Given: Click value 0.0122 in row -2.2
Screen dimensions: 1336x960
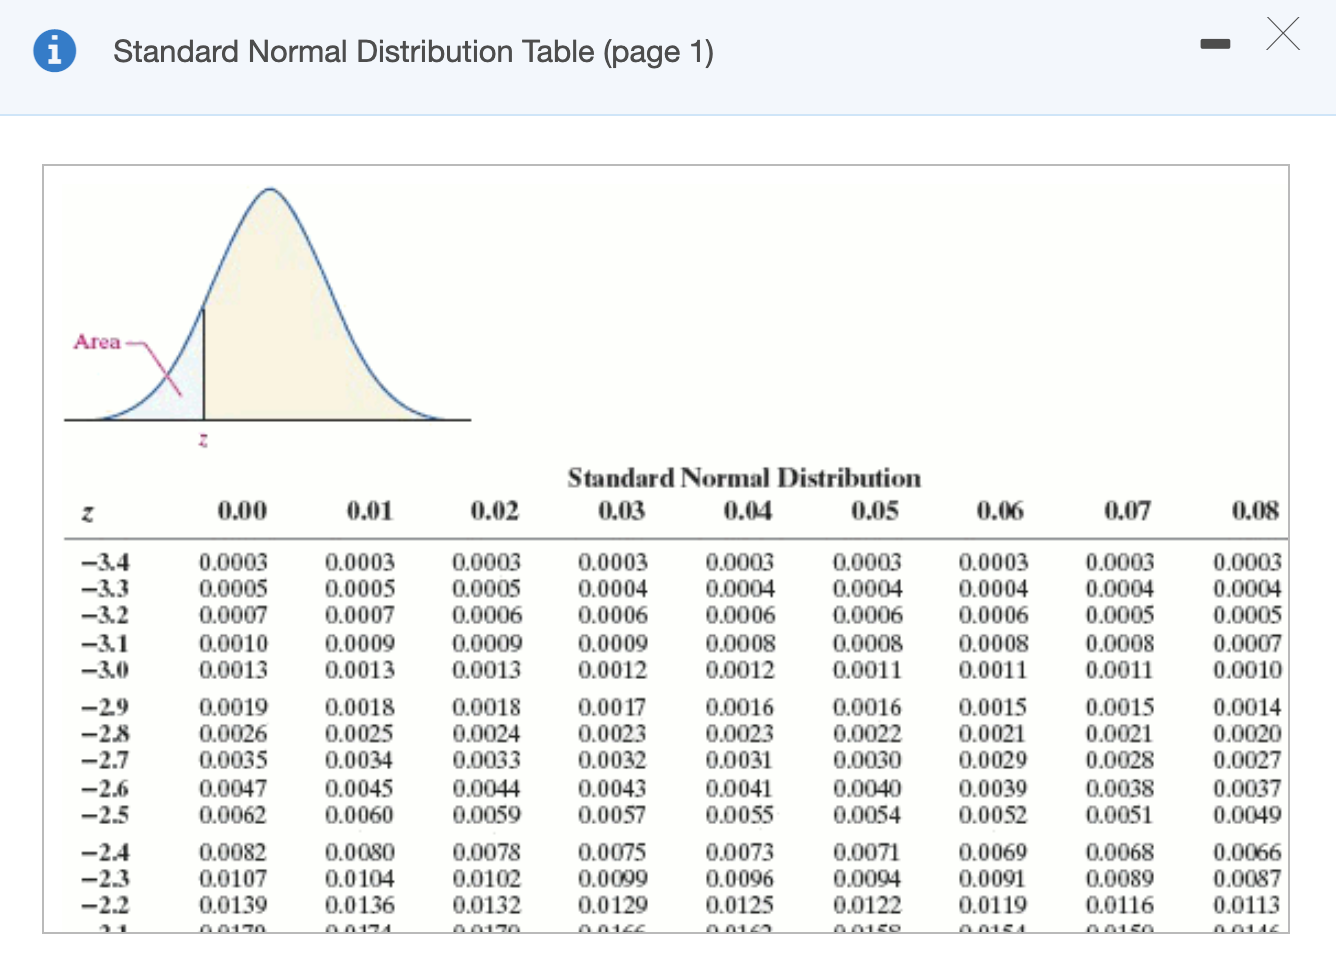Looking at the screenshot, I should (867, 905).
